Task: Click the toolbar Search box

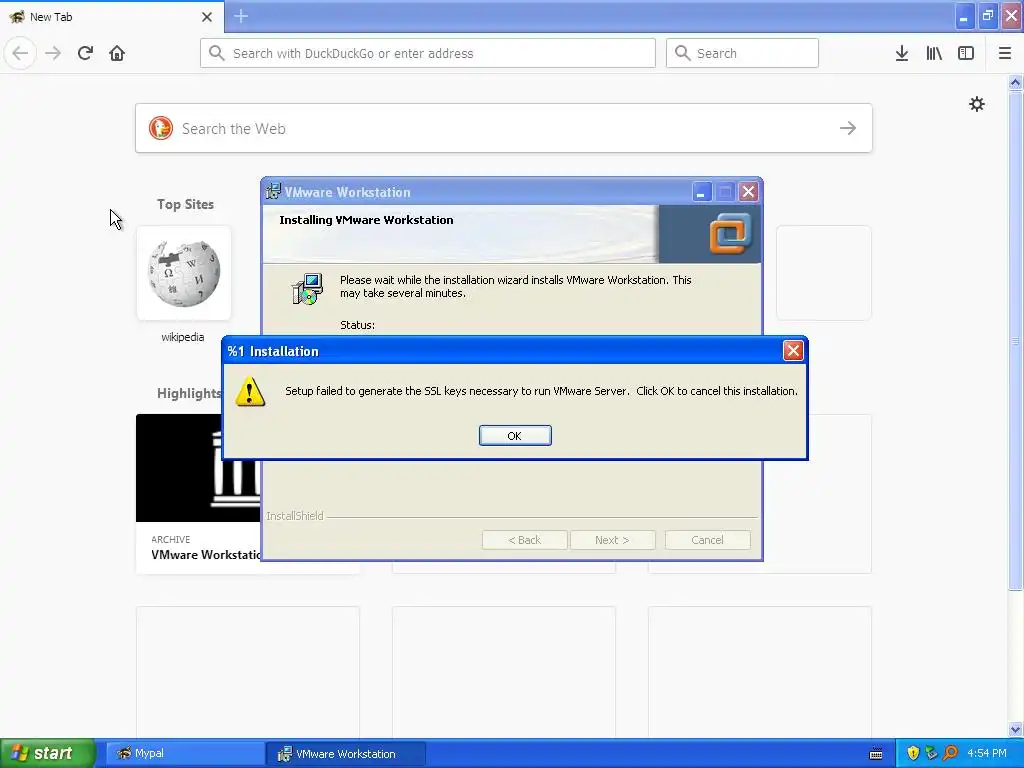Action: pyautogui.click(x=742, y=53)
